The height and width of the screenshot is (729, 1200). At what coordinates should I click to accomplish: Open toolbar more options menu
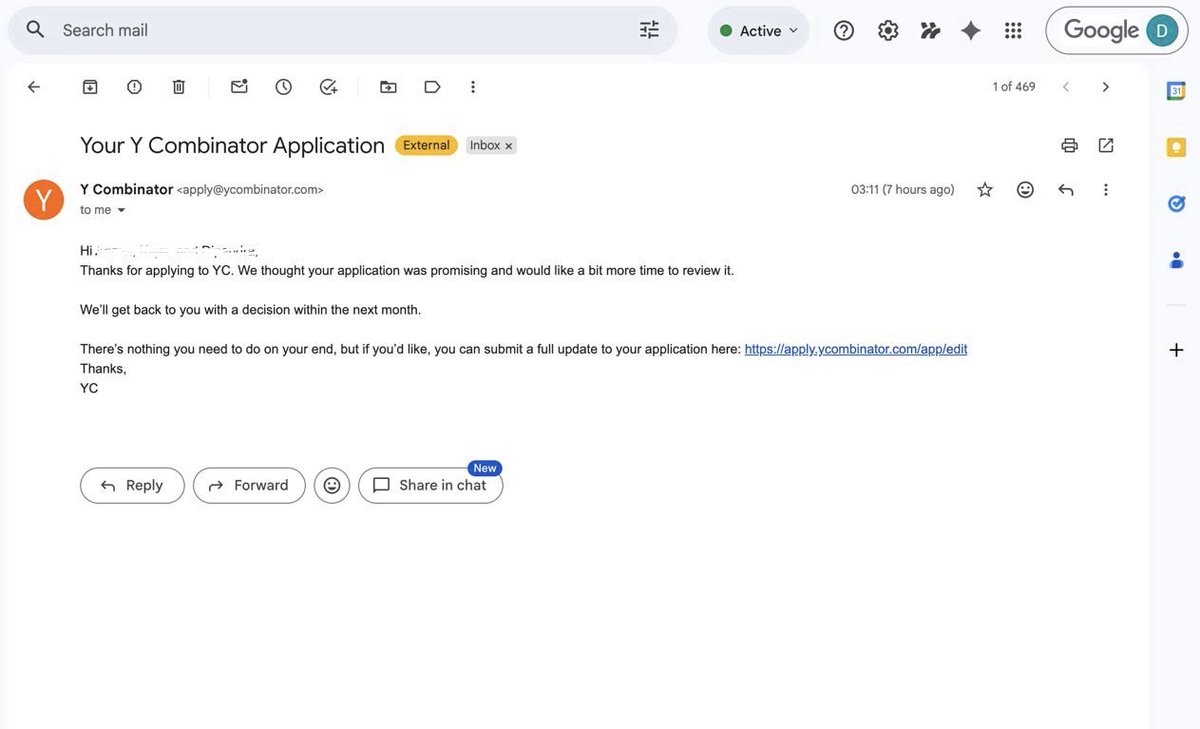[x=473, y=87]
